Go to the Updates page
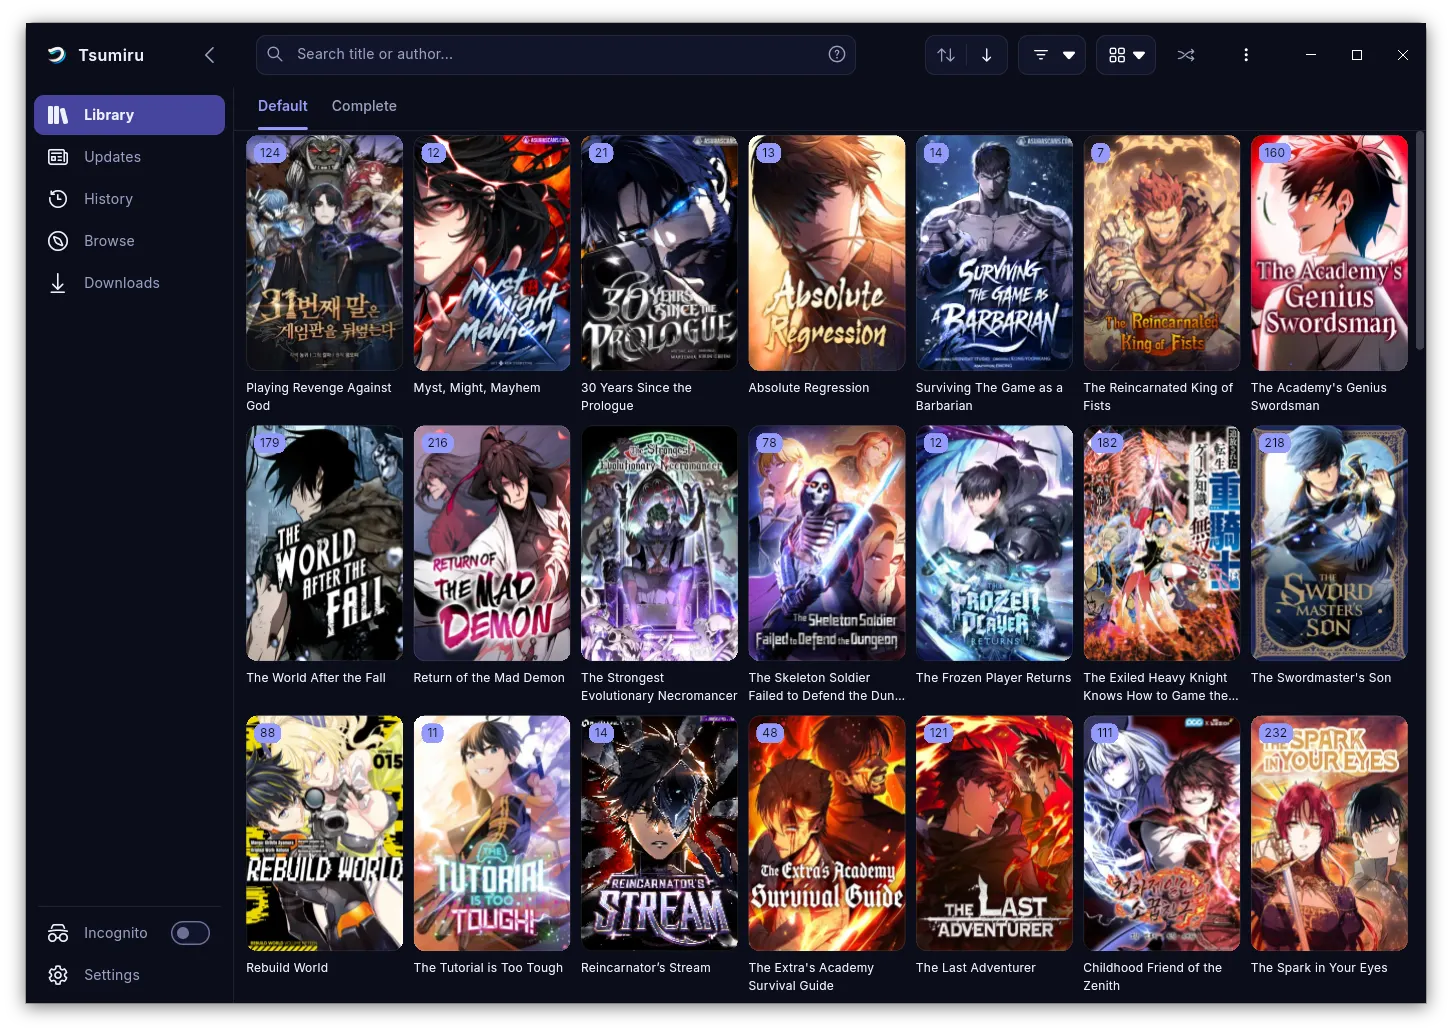Image resolution: width=1452 pixels, height=1032 pixels. [129, 157]
